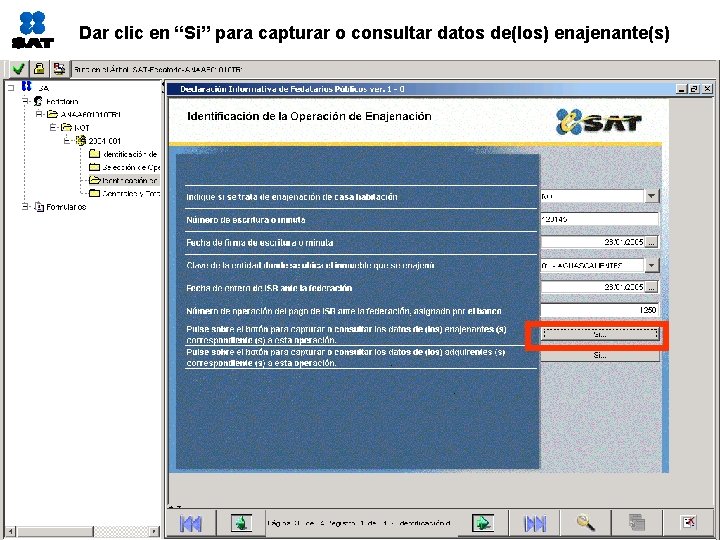The width and height of the screenshot is (720, 540).
Task: Collapse the ANAA601010TRI folder node
Action: pyautogui.click(x=39, y=114)
